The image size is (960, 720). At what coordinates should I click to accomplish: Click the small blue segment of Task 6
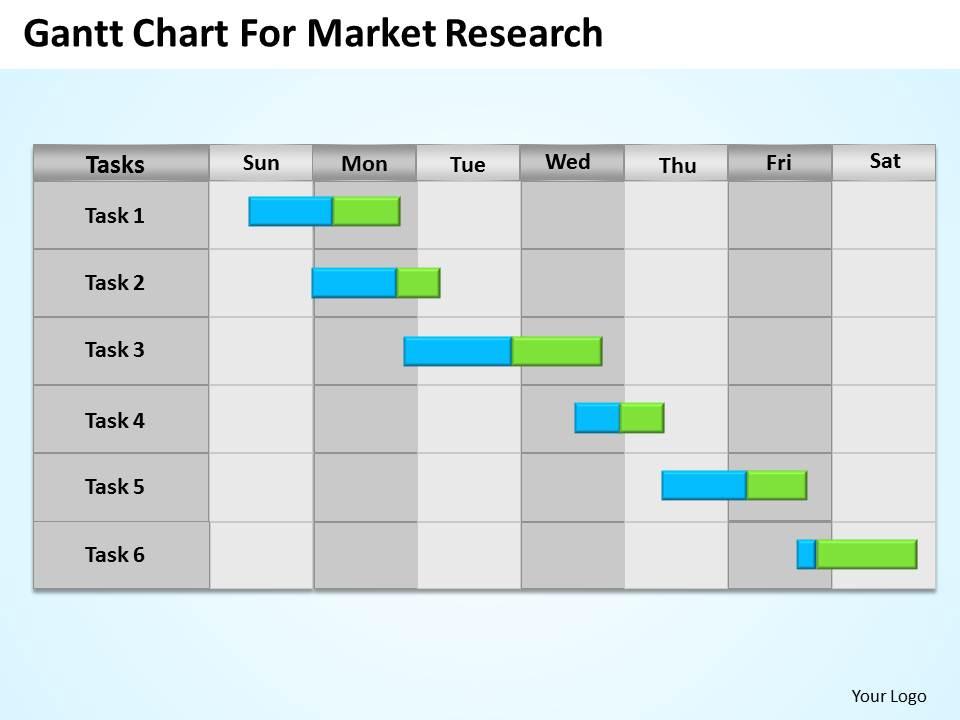[806, 554]
